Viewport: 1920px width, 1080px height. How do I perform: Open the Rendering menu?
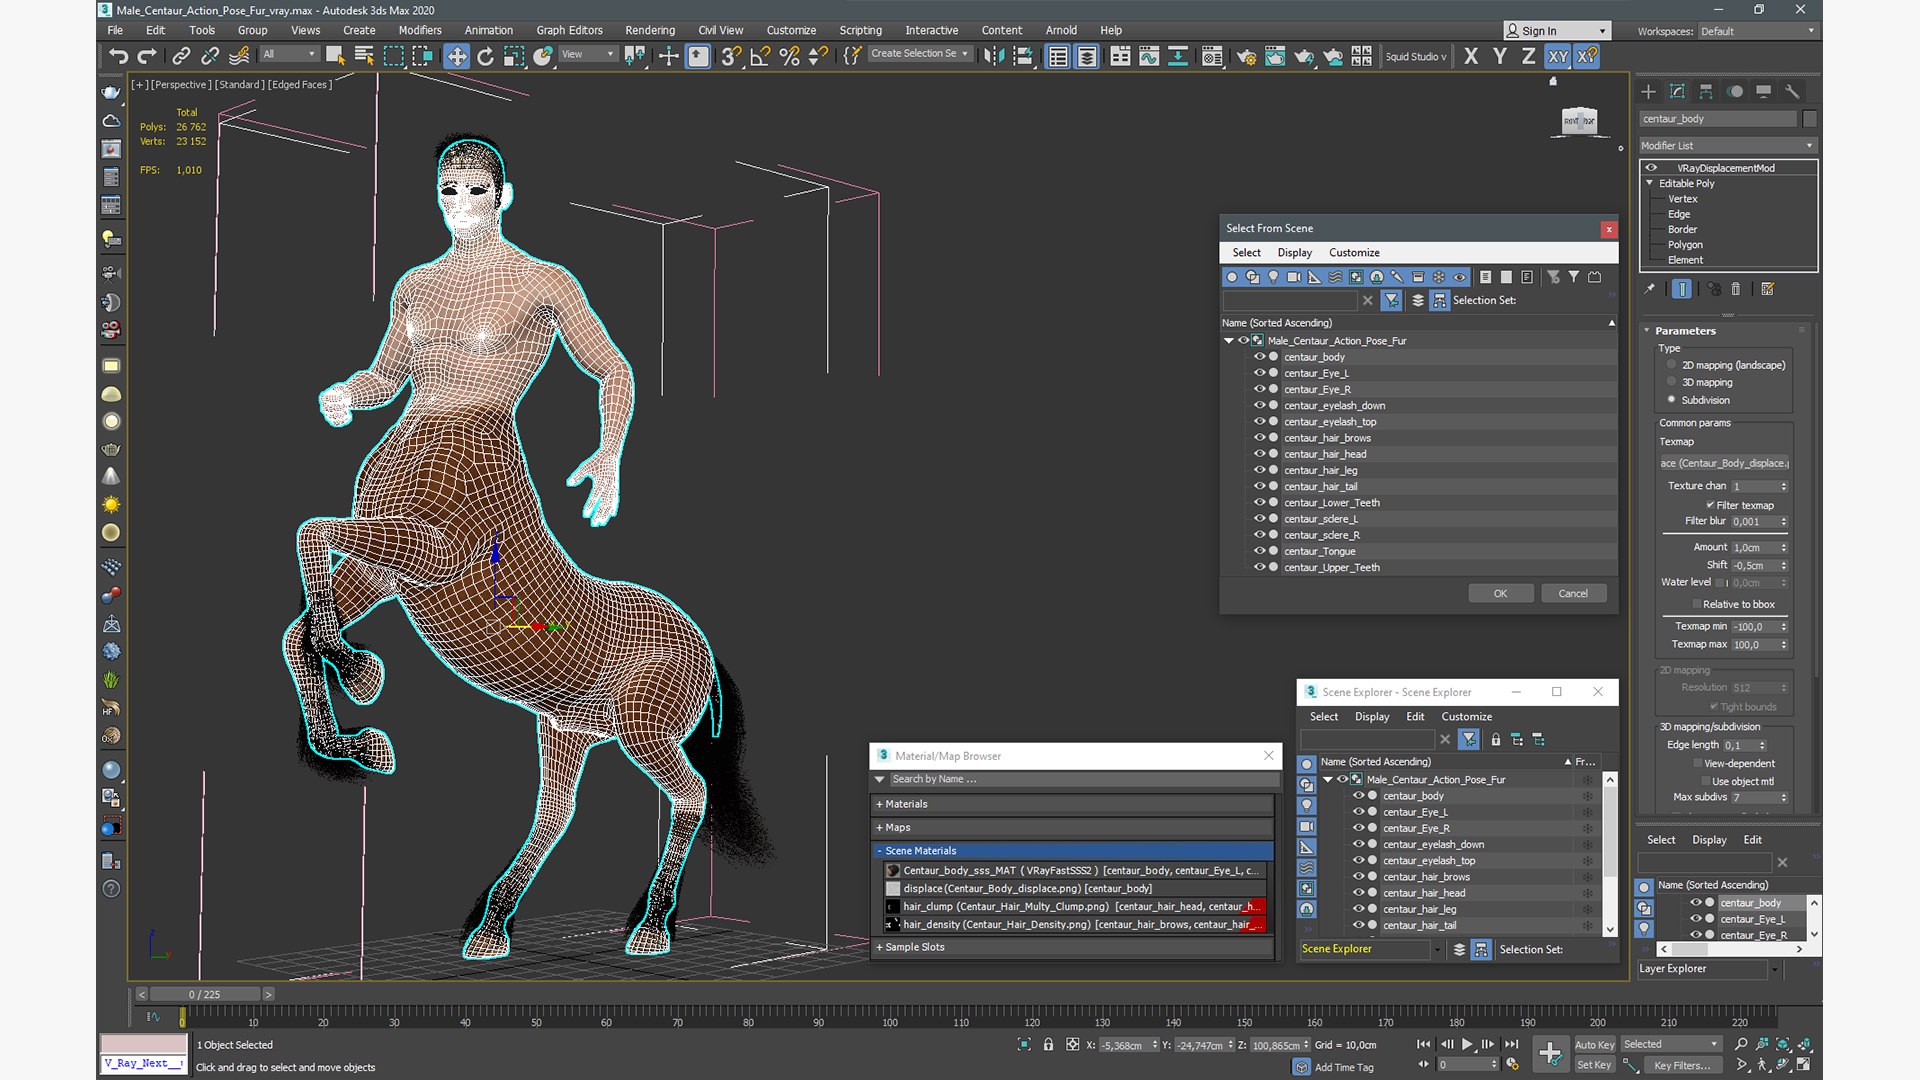650,30
